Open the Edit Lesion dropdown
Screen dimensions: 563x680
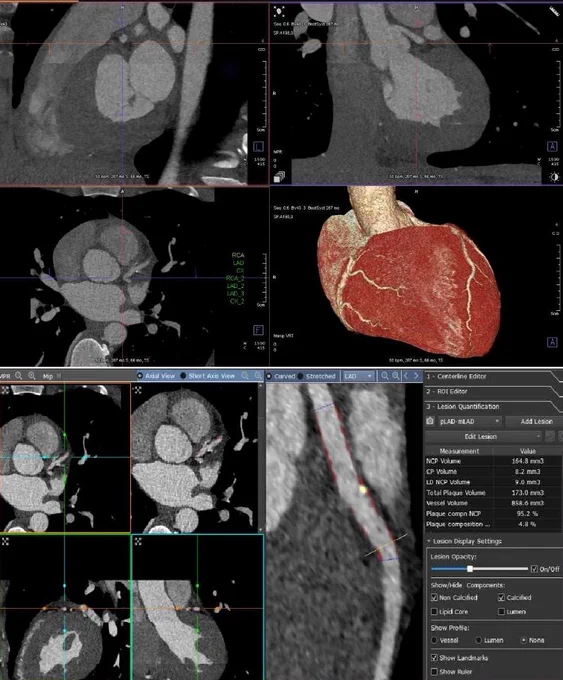(484, 436)
